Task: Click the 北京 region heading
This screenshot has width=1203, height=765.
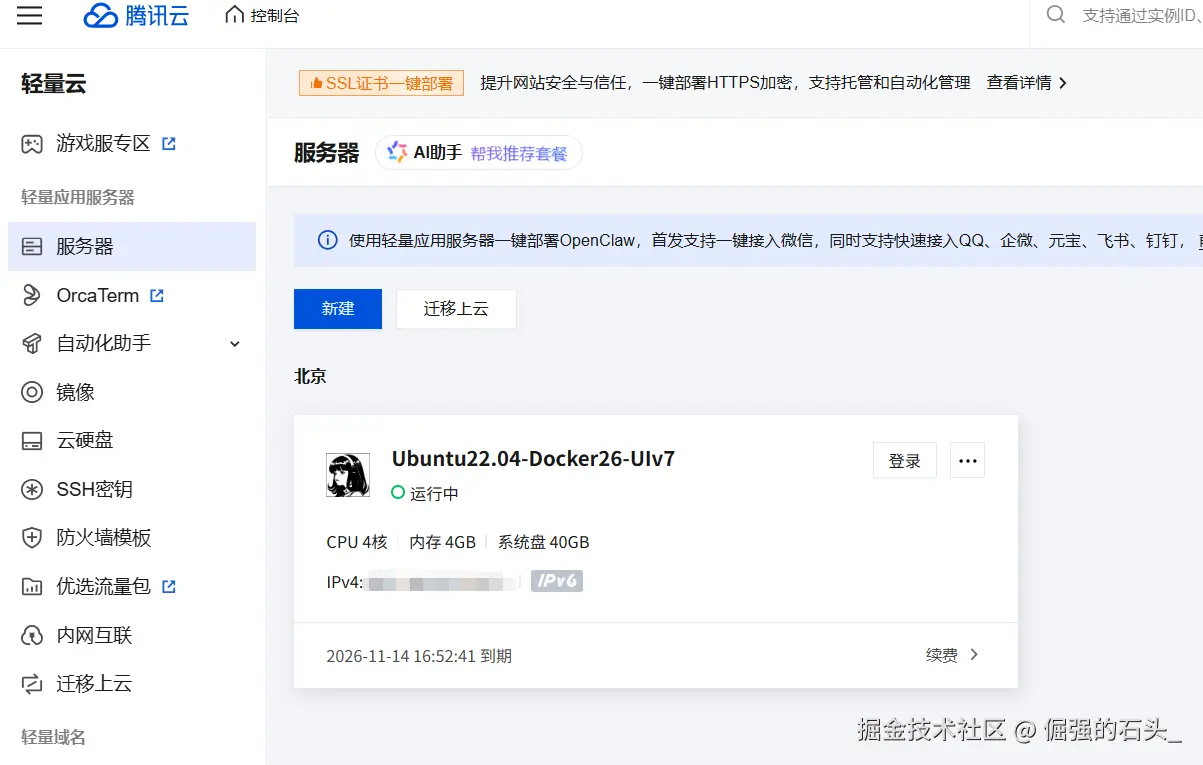Action: click(310, 377)
